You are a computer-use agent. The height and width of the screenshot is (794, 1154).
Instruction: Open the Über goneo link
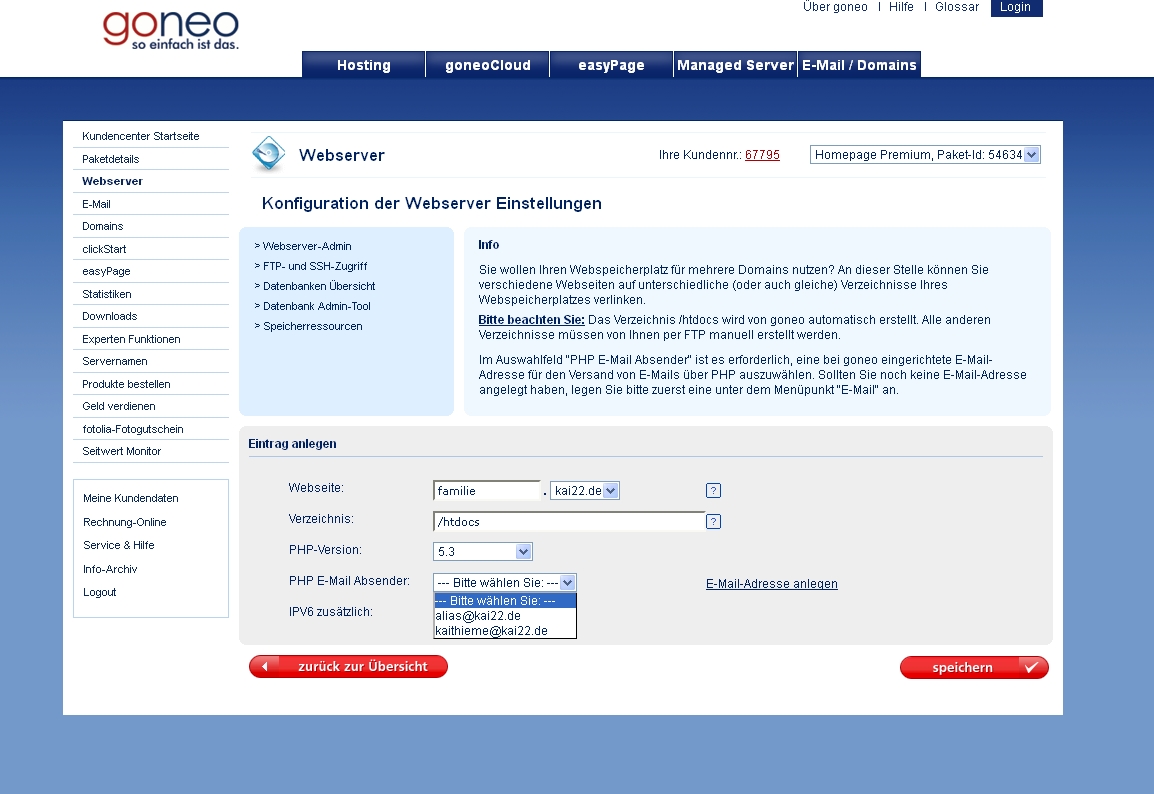[x=835, y=7]
